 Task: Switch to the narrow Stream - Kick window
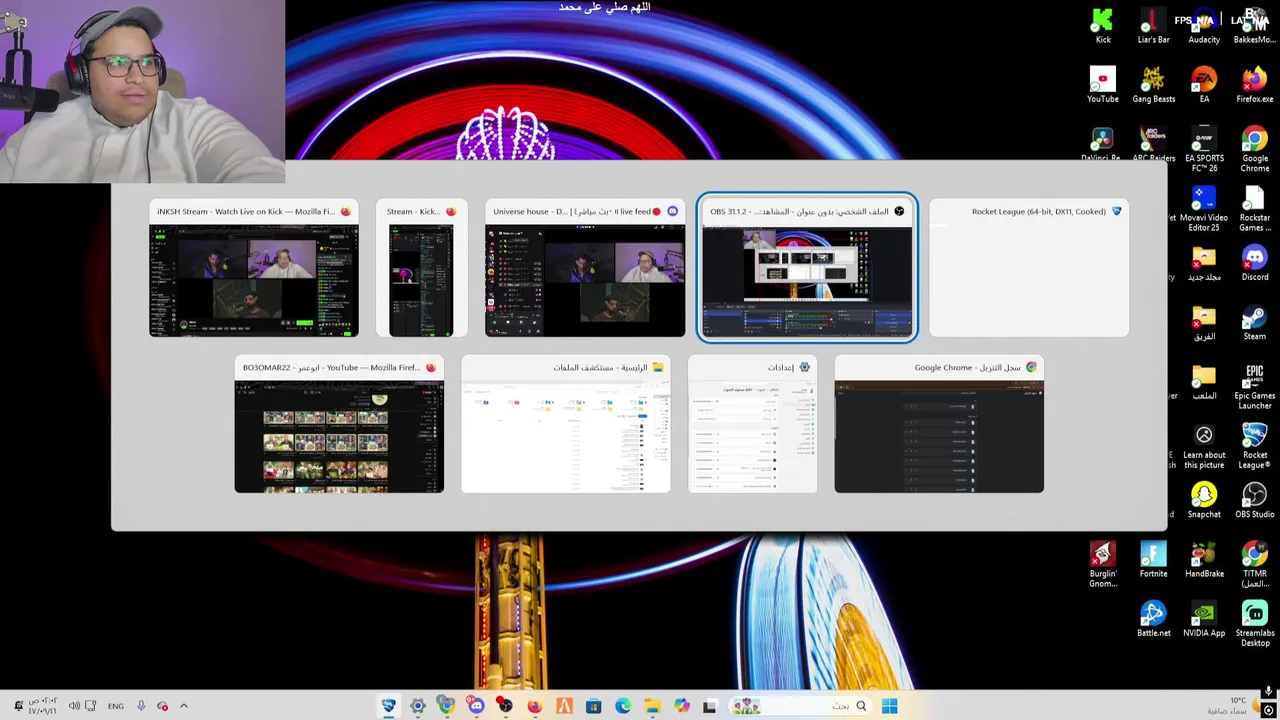pyautogui.click(x=421, y=269)
